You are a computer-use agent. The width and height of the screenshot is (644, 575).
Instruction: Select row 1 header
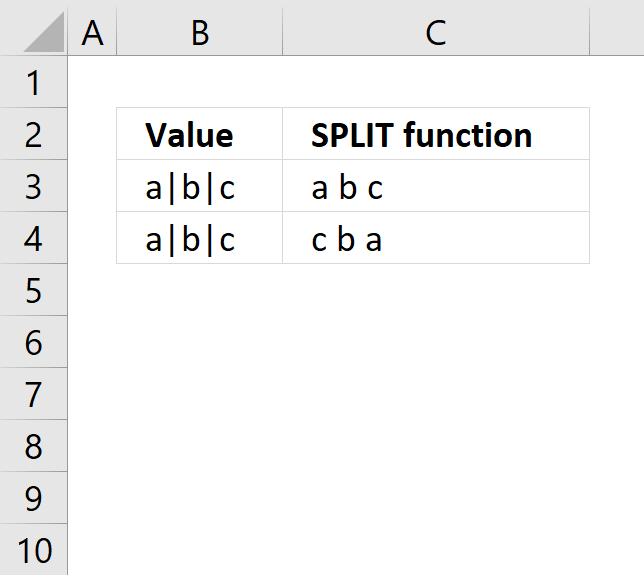coord(34,82)
